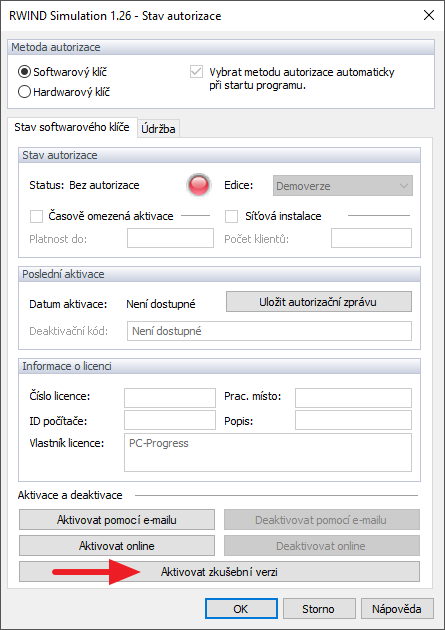Toggle Vybrat metodu autorizace automaticky checkbox
Viewport: 445px width, 630px height.
click(x=196, y=72)
